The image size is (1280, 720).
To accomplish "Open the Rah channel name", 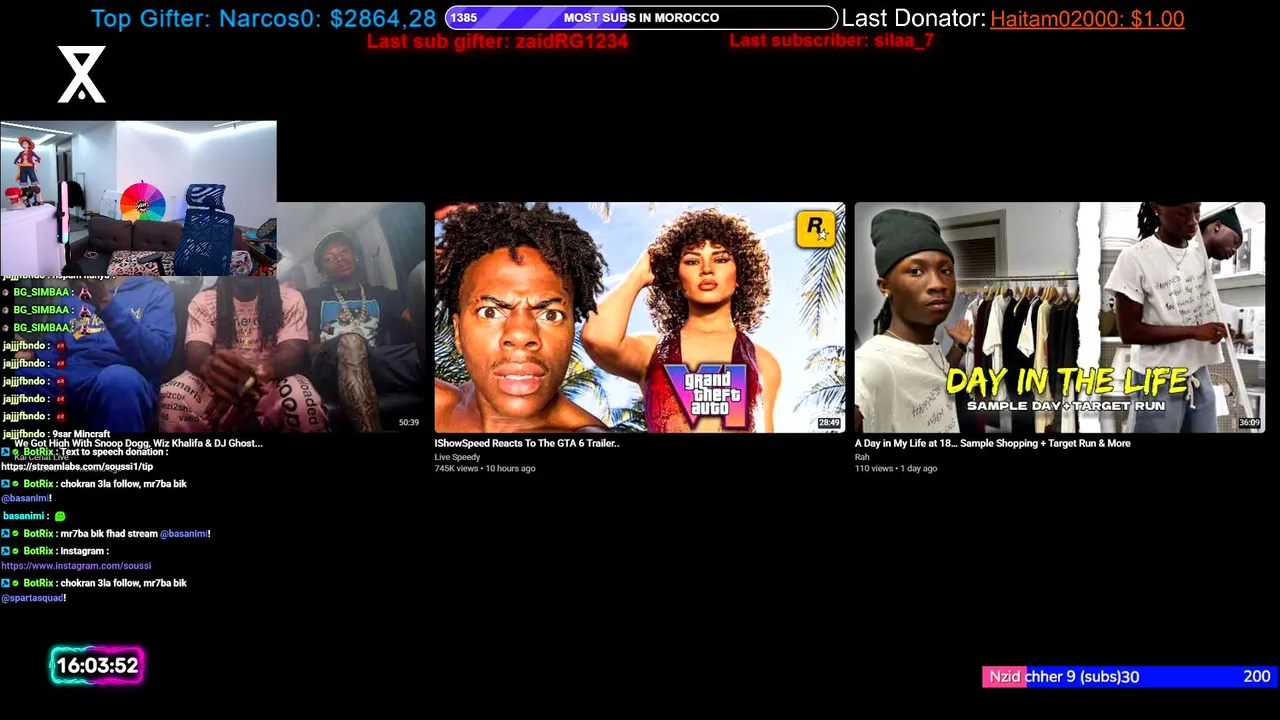I will point(862,457).
